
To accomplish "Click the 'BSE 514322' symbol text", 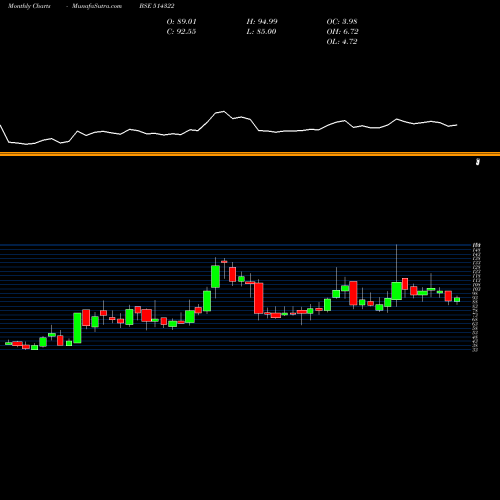I will pos(157,6).
